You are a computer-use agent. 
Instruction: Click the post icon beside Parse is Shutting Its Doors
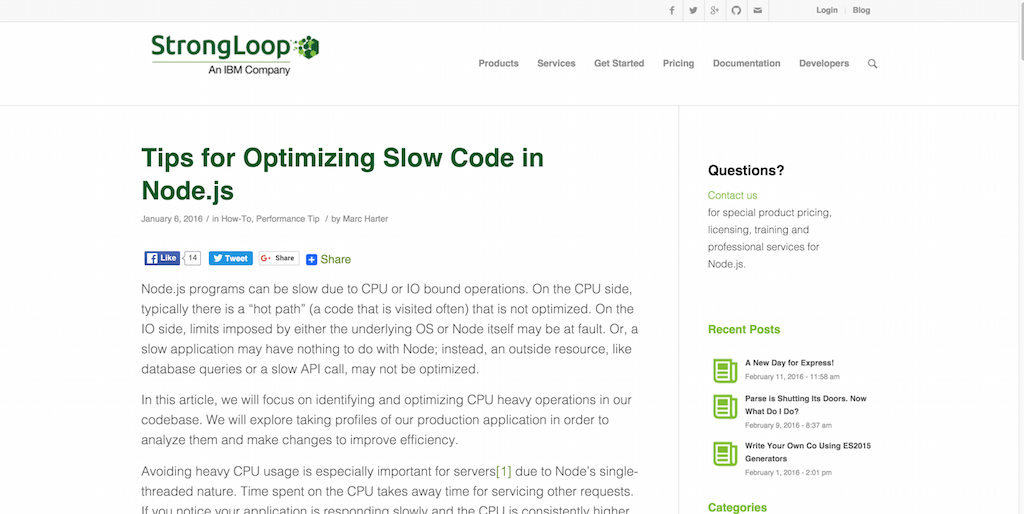725,406
